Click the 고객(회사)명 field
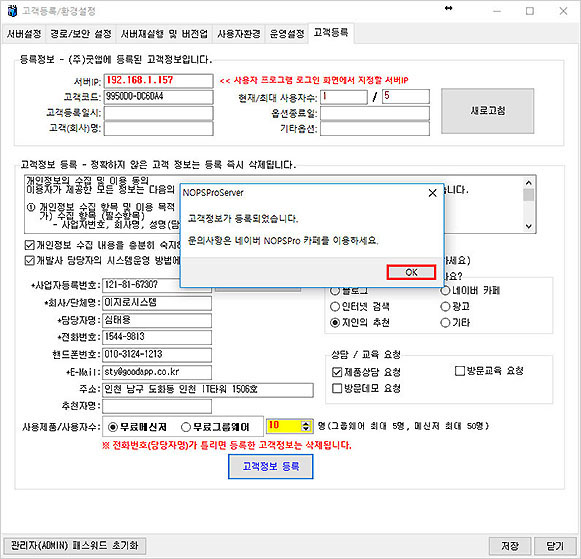Viewport: 581px width, 559px height. [x=158, y=129]
